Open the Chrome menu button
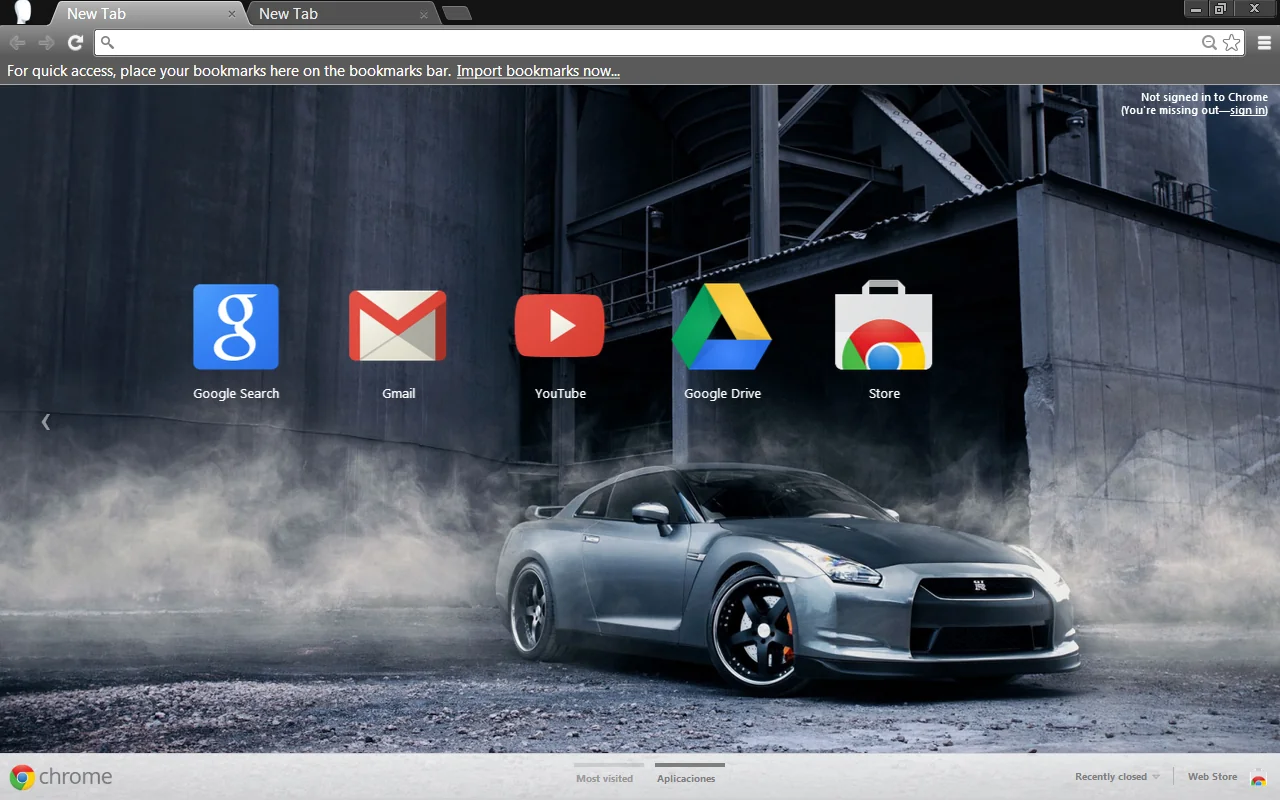This screenshot has height=800, width=1280. pyautogui.click(x=1264, y=42)
